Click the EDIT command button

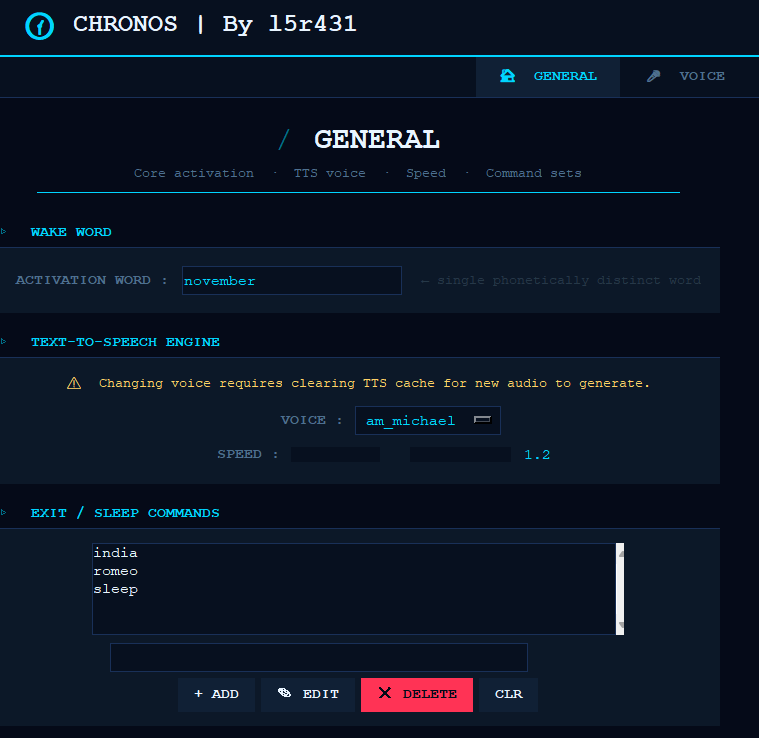308,694
